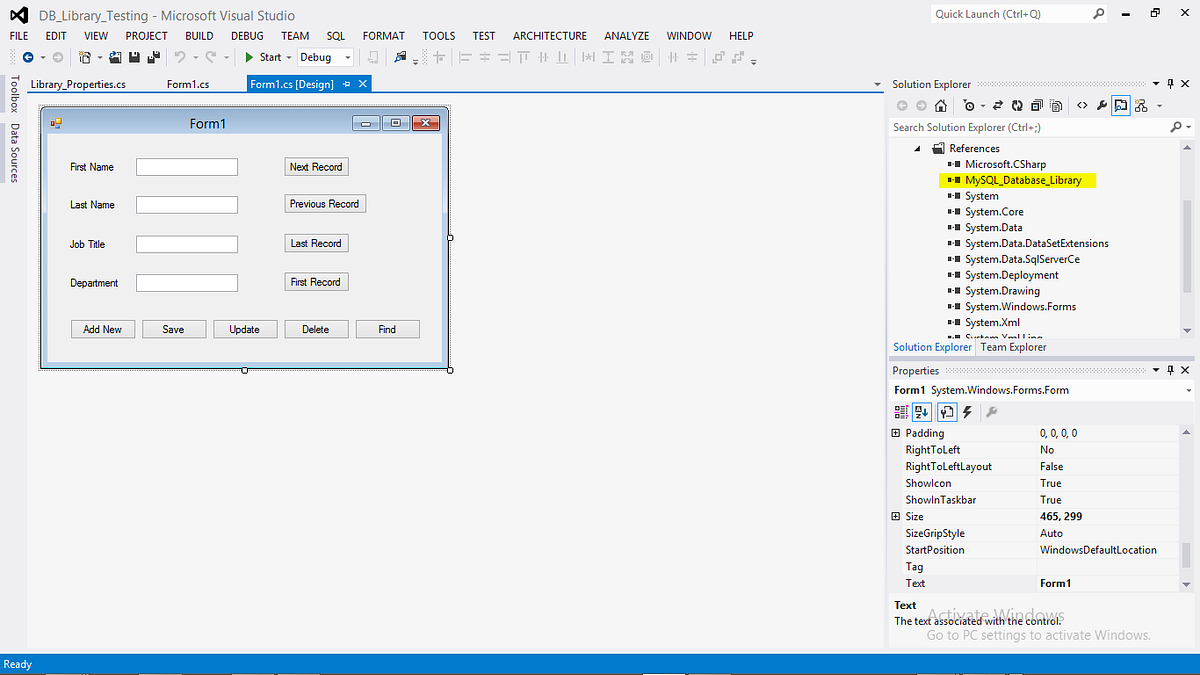This screenshot has height=675, width=1200.
Task: Click the Add New button on Form1
Action: point(102,328)
